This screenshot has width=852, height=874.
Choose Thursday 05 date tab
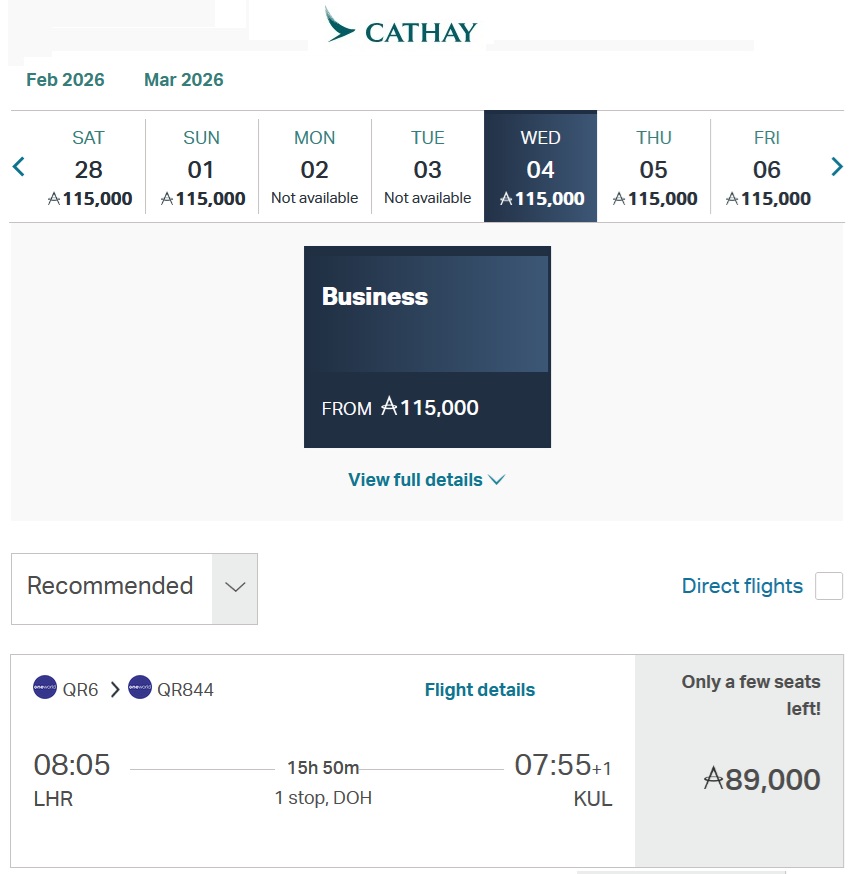coord(654,167)
